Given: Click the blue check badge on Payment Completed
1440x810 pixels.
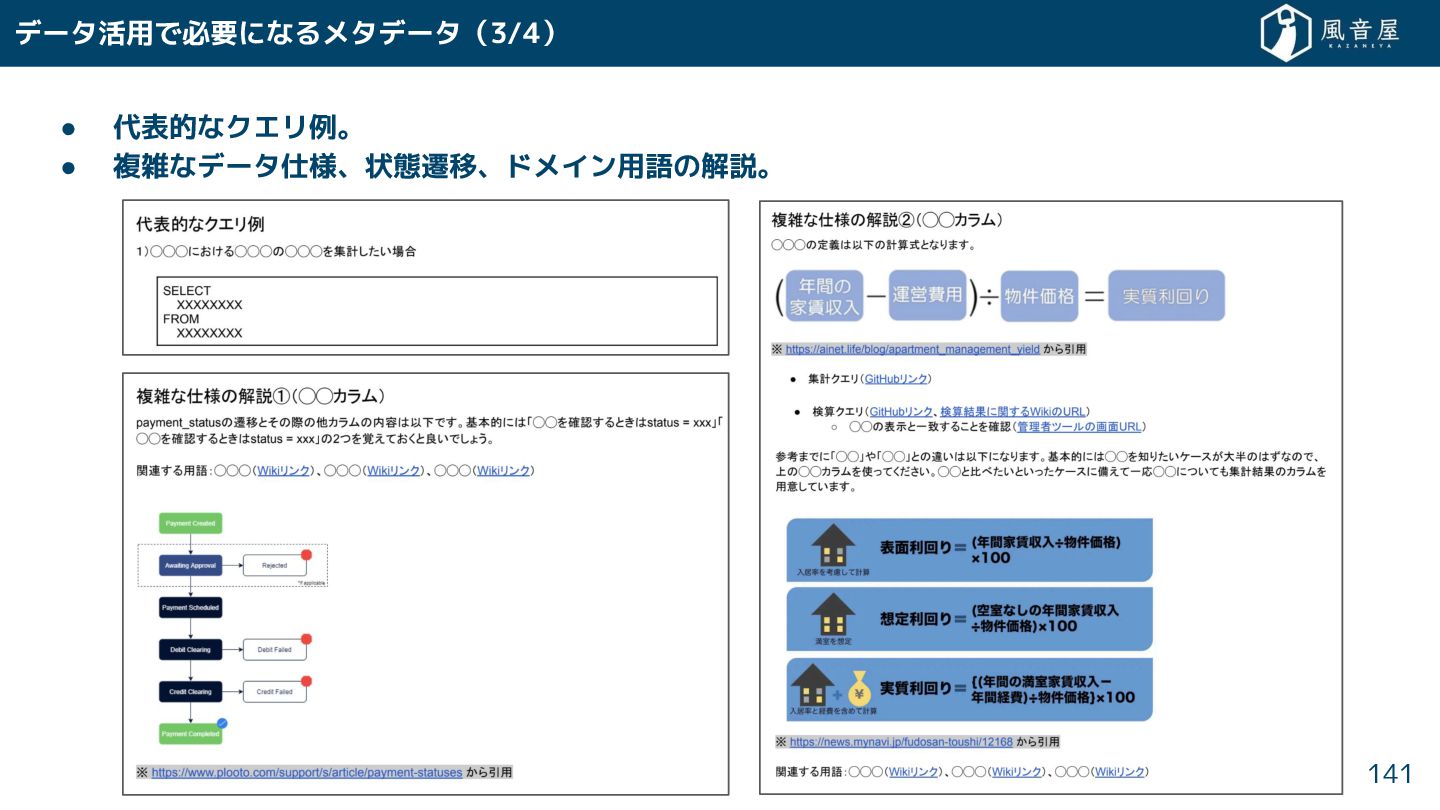Looking at the screenshot, I should pos(222,722).
